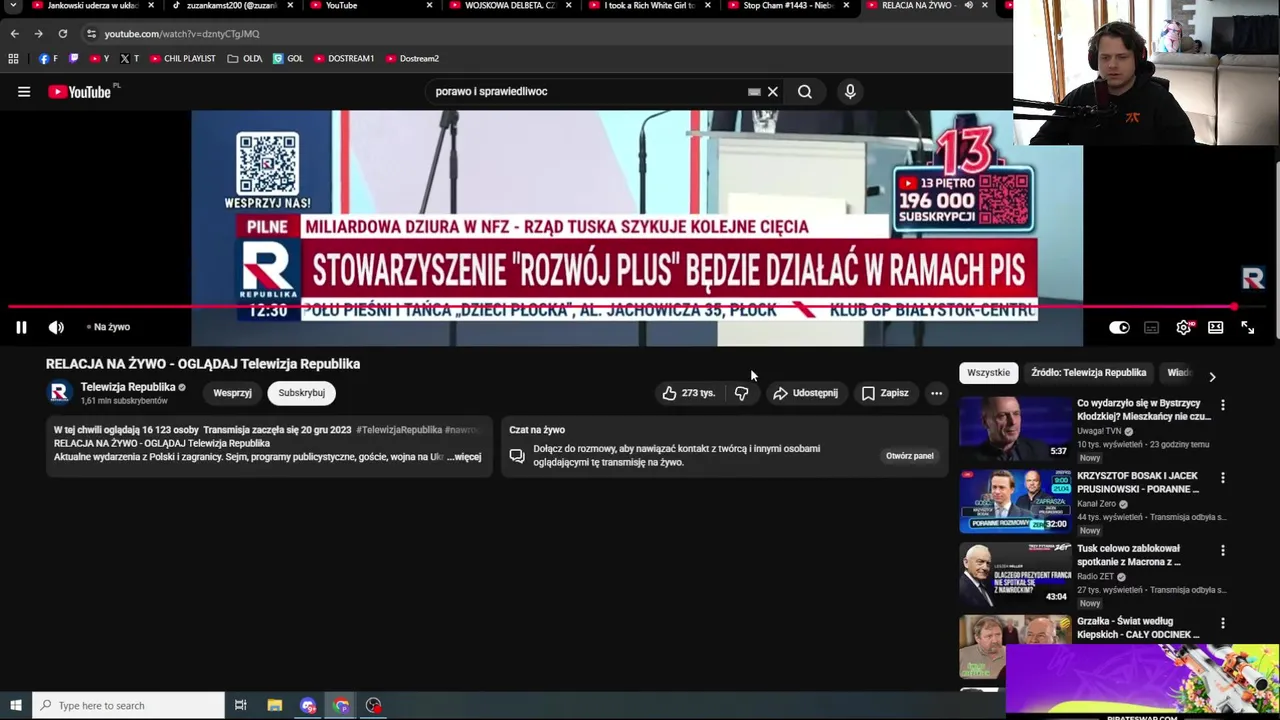Click the search magnifier button

805,92
